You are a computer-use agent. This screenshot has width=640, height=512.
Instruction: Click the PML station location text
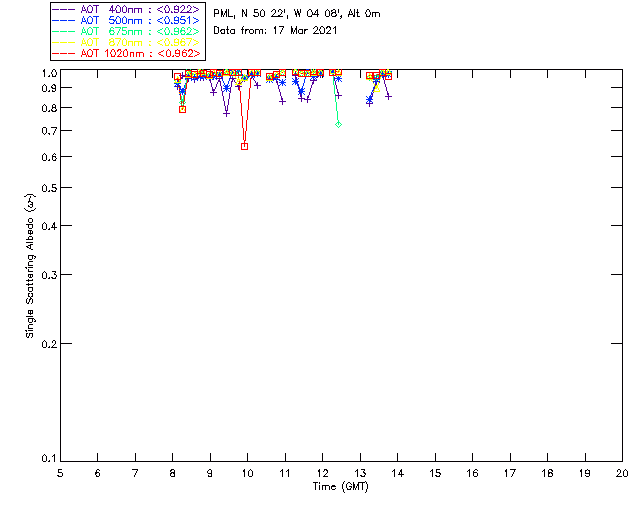297,14
